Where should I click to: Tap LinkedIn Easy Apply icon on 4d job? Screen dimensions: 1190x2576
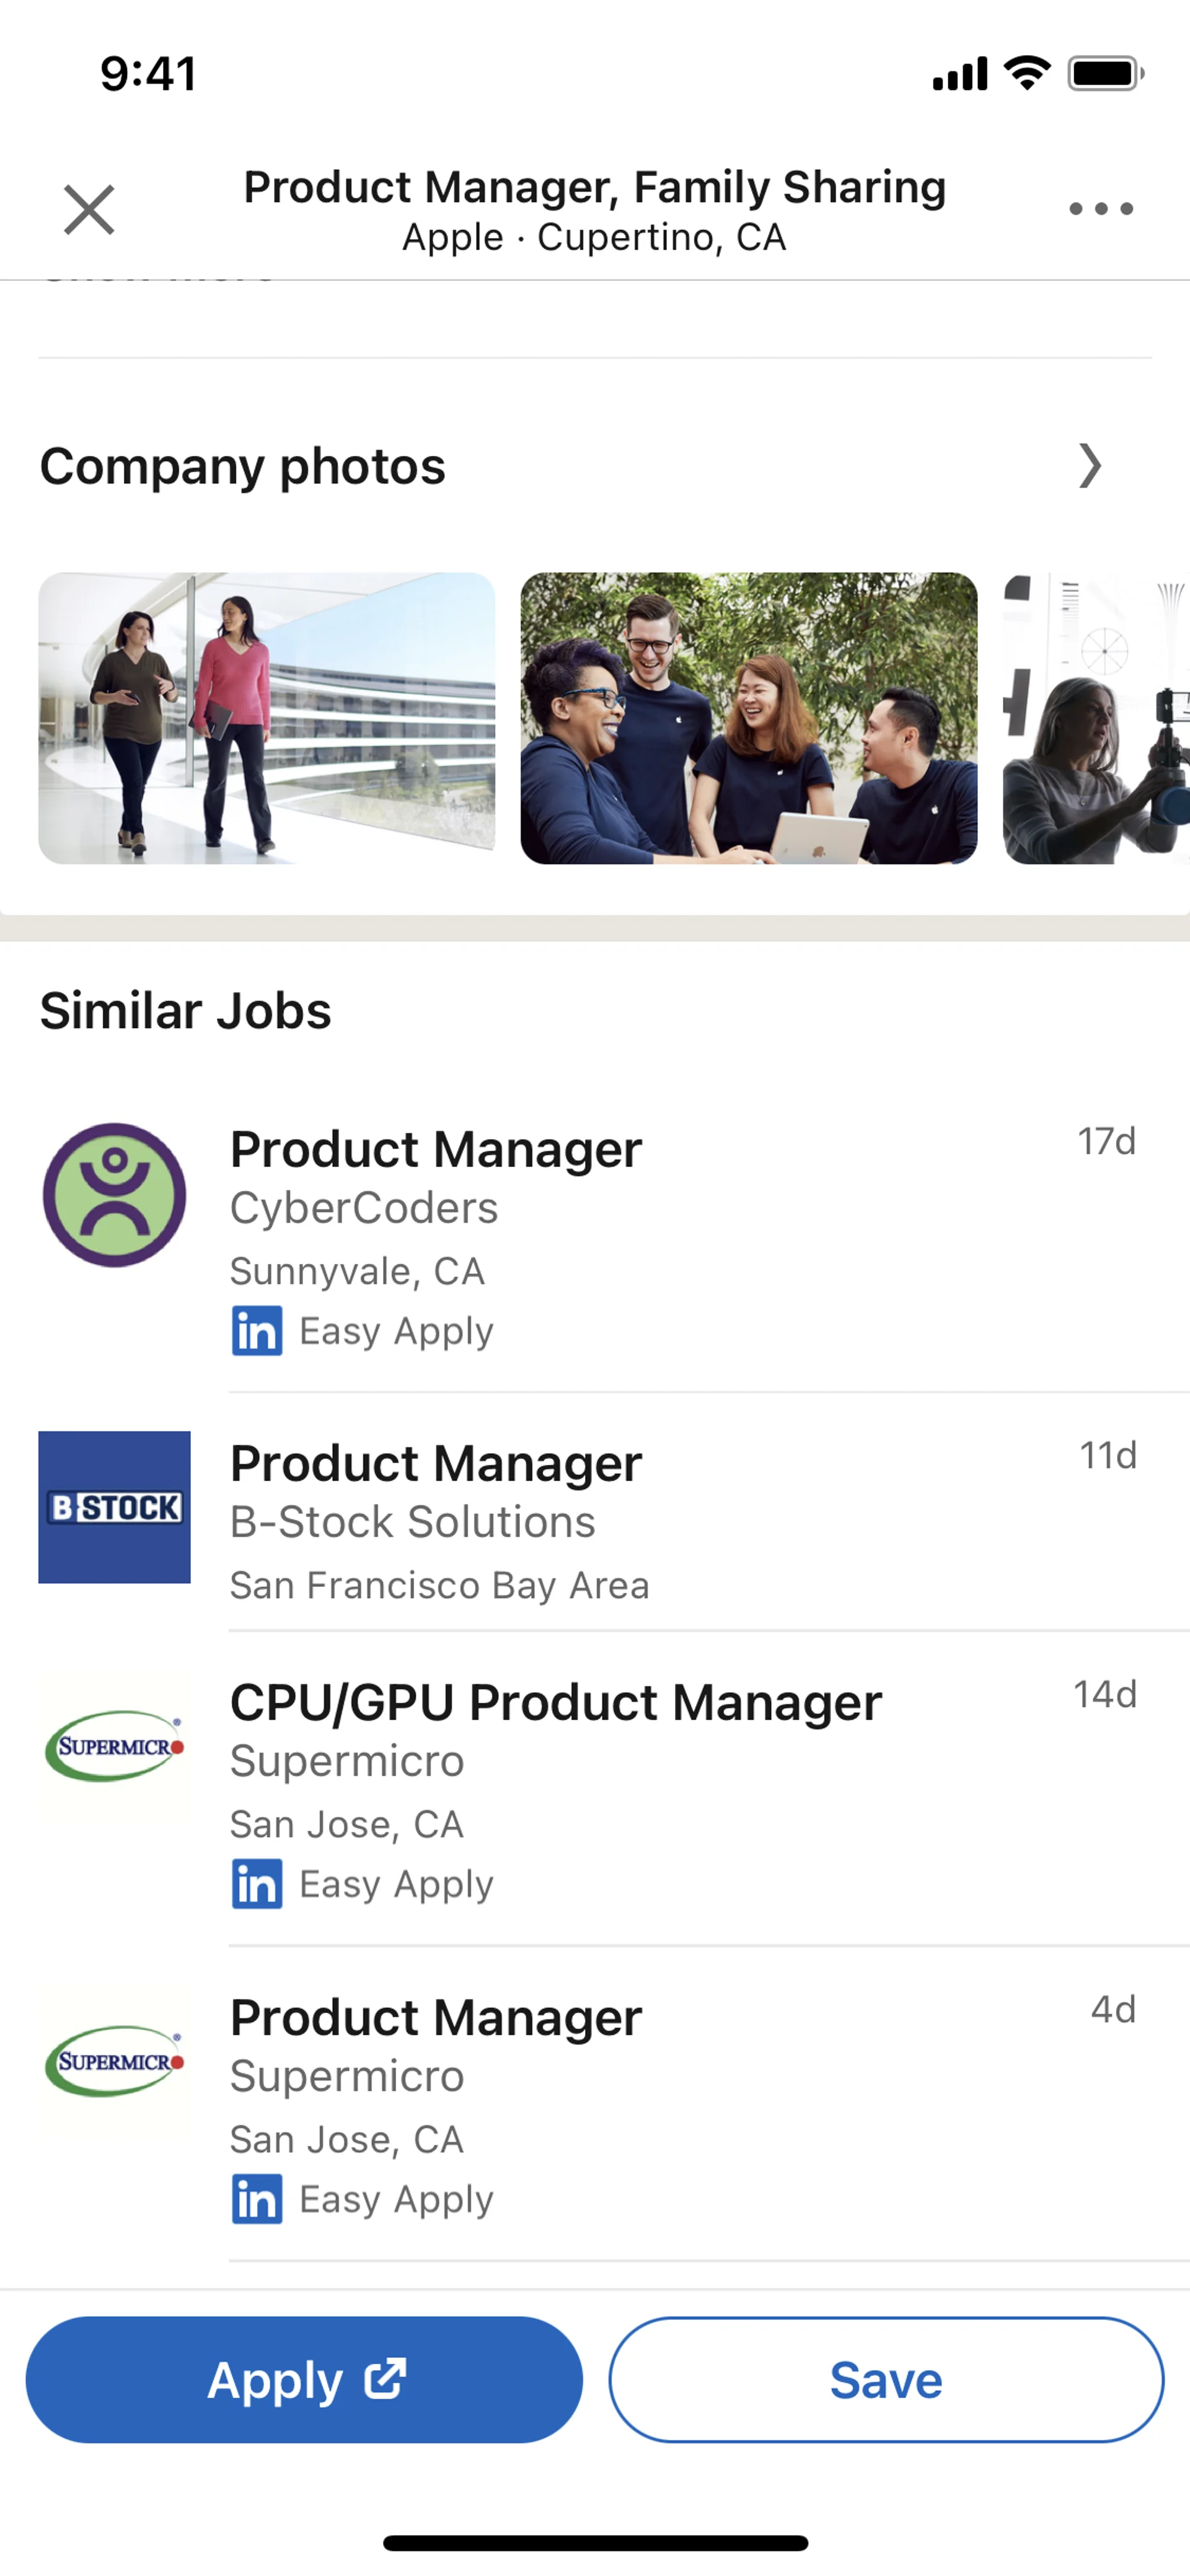point(257,2200)
